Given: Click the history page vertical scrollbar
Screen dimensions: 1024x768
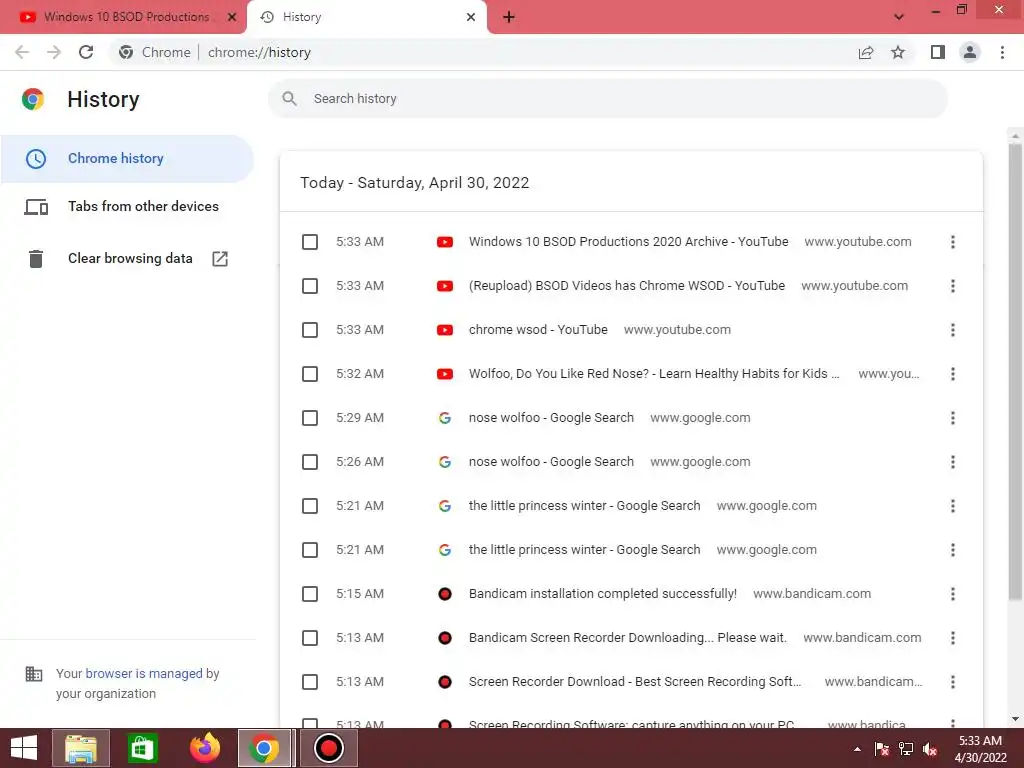Looking at the screenshot, I should (1015, 371).
